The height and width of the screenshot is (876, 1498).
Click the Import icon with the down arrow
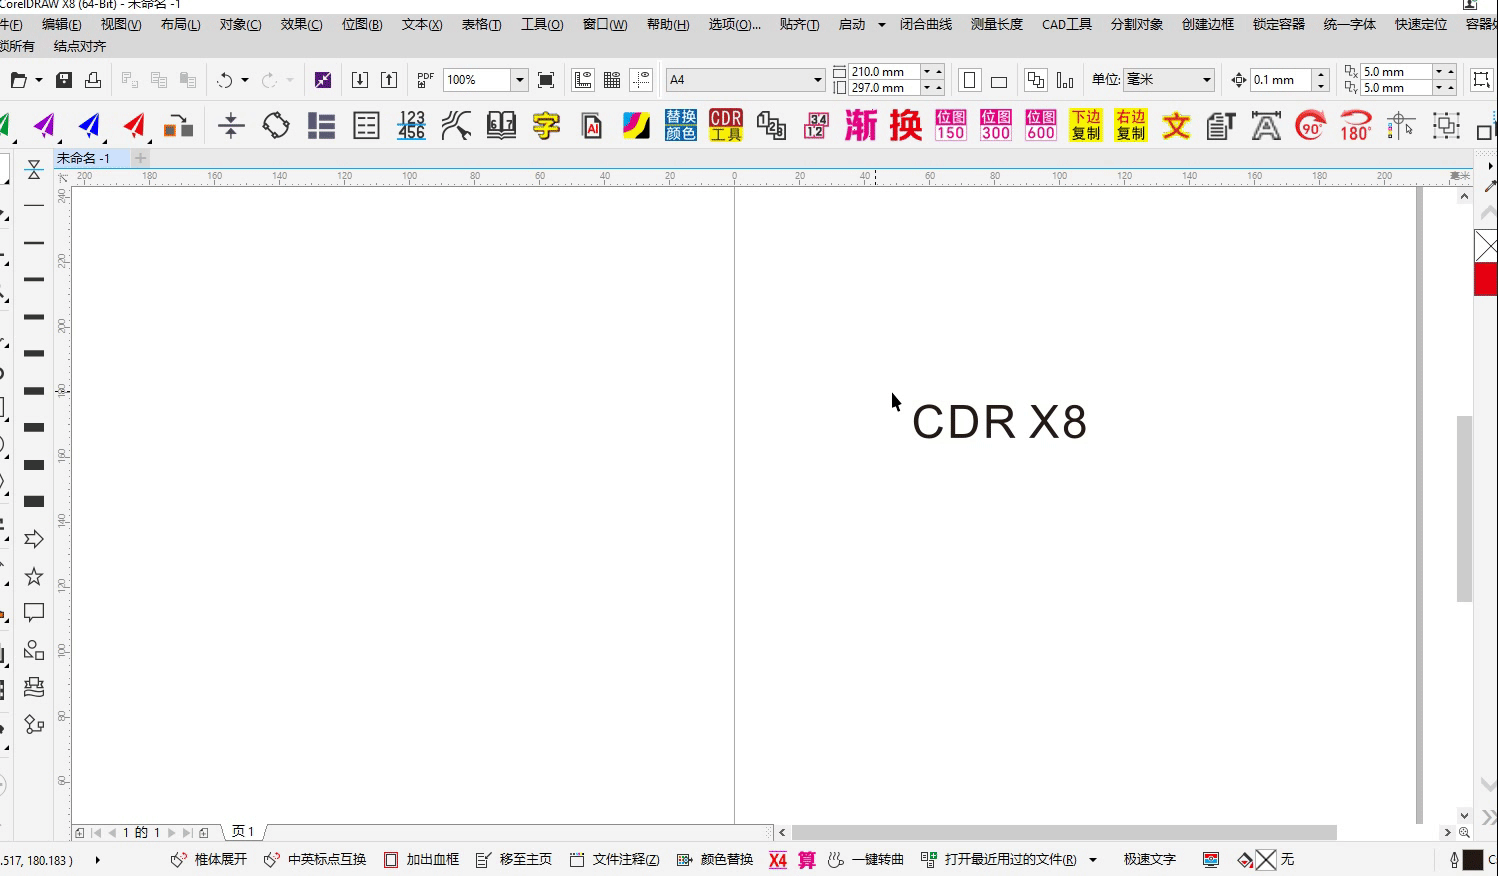(x=360, y=80)
